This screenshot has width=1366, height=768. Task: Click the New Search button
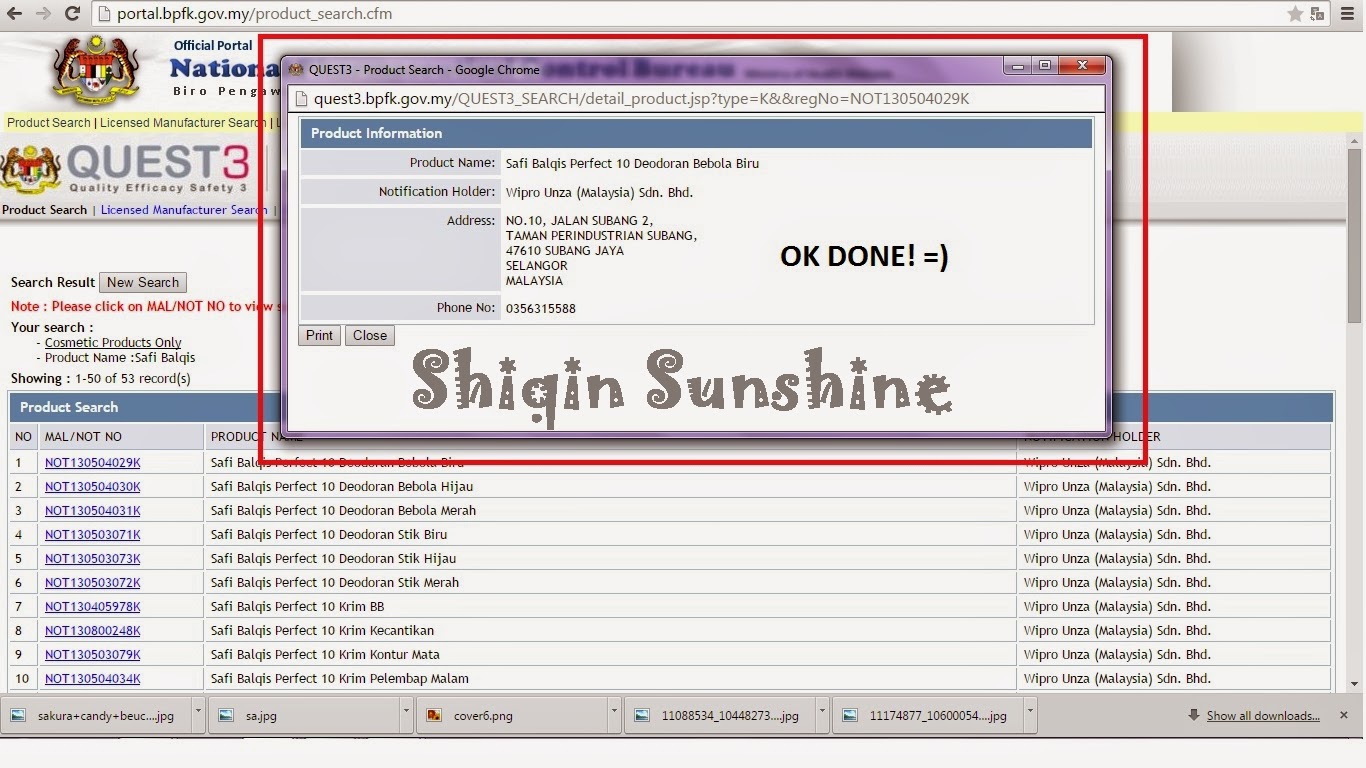click(x=143, y=283)
